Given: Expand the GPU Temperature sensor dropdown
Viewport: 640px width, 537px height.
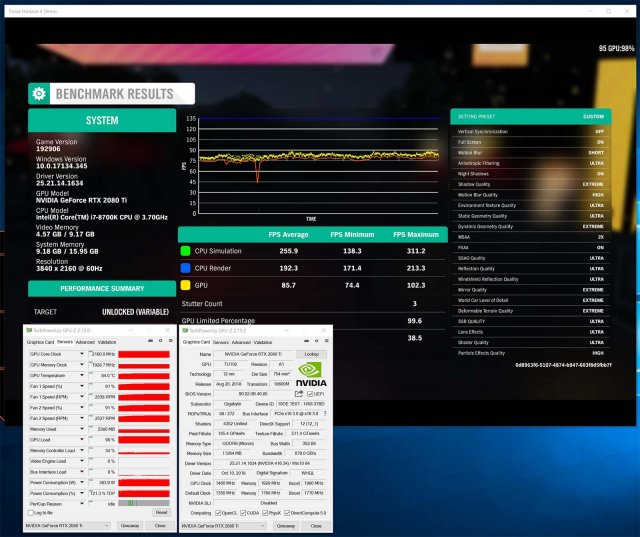Looking at the screenshot, I should point(82,375).
